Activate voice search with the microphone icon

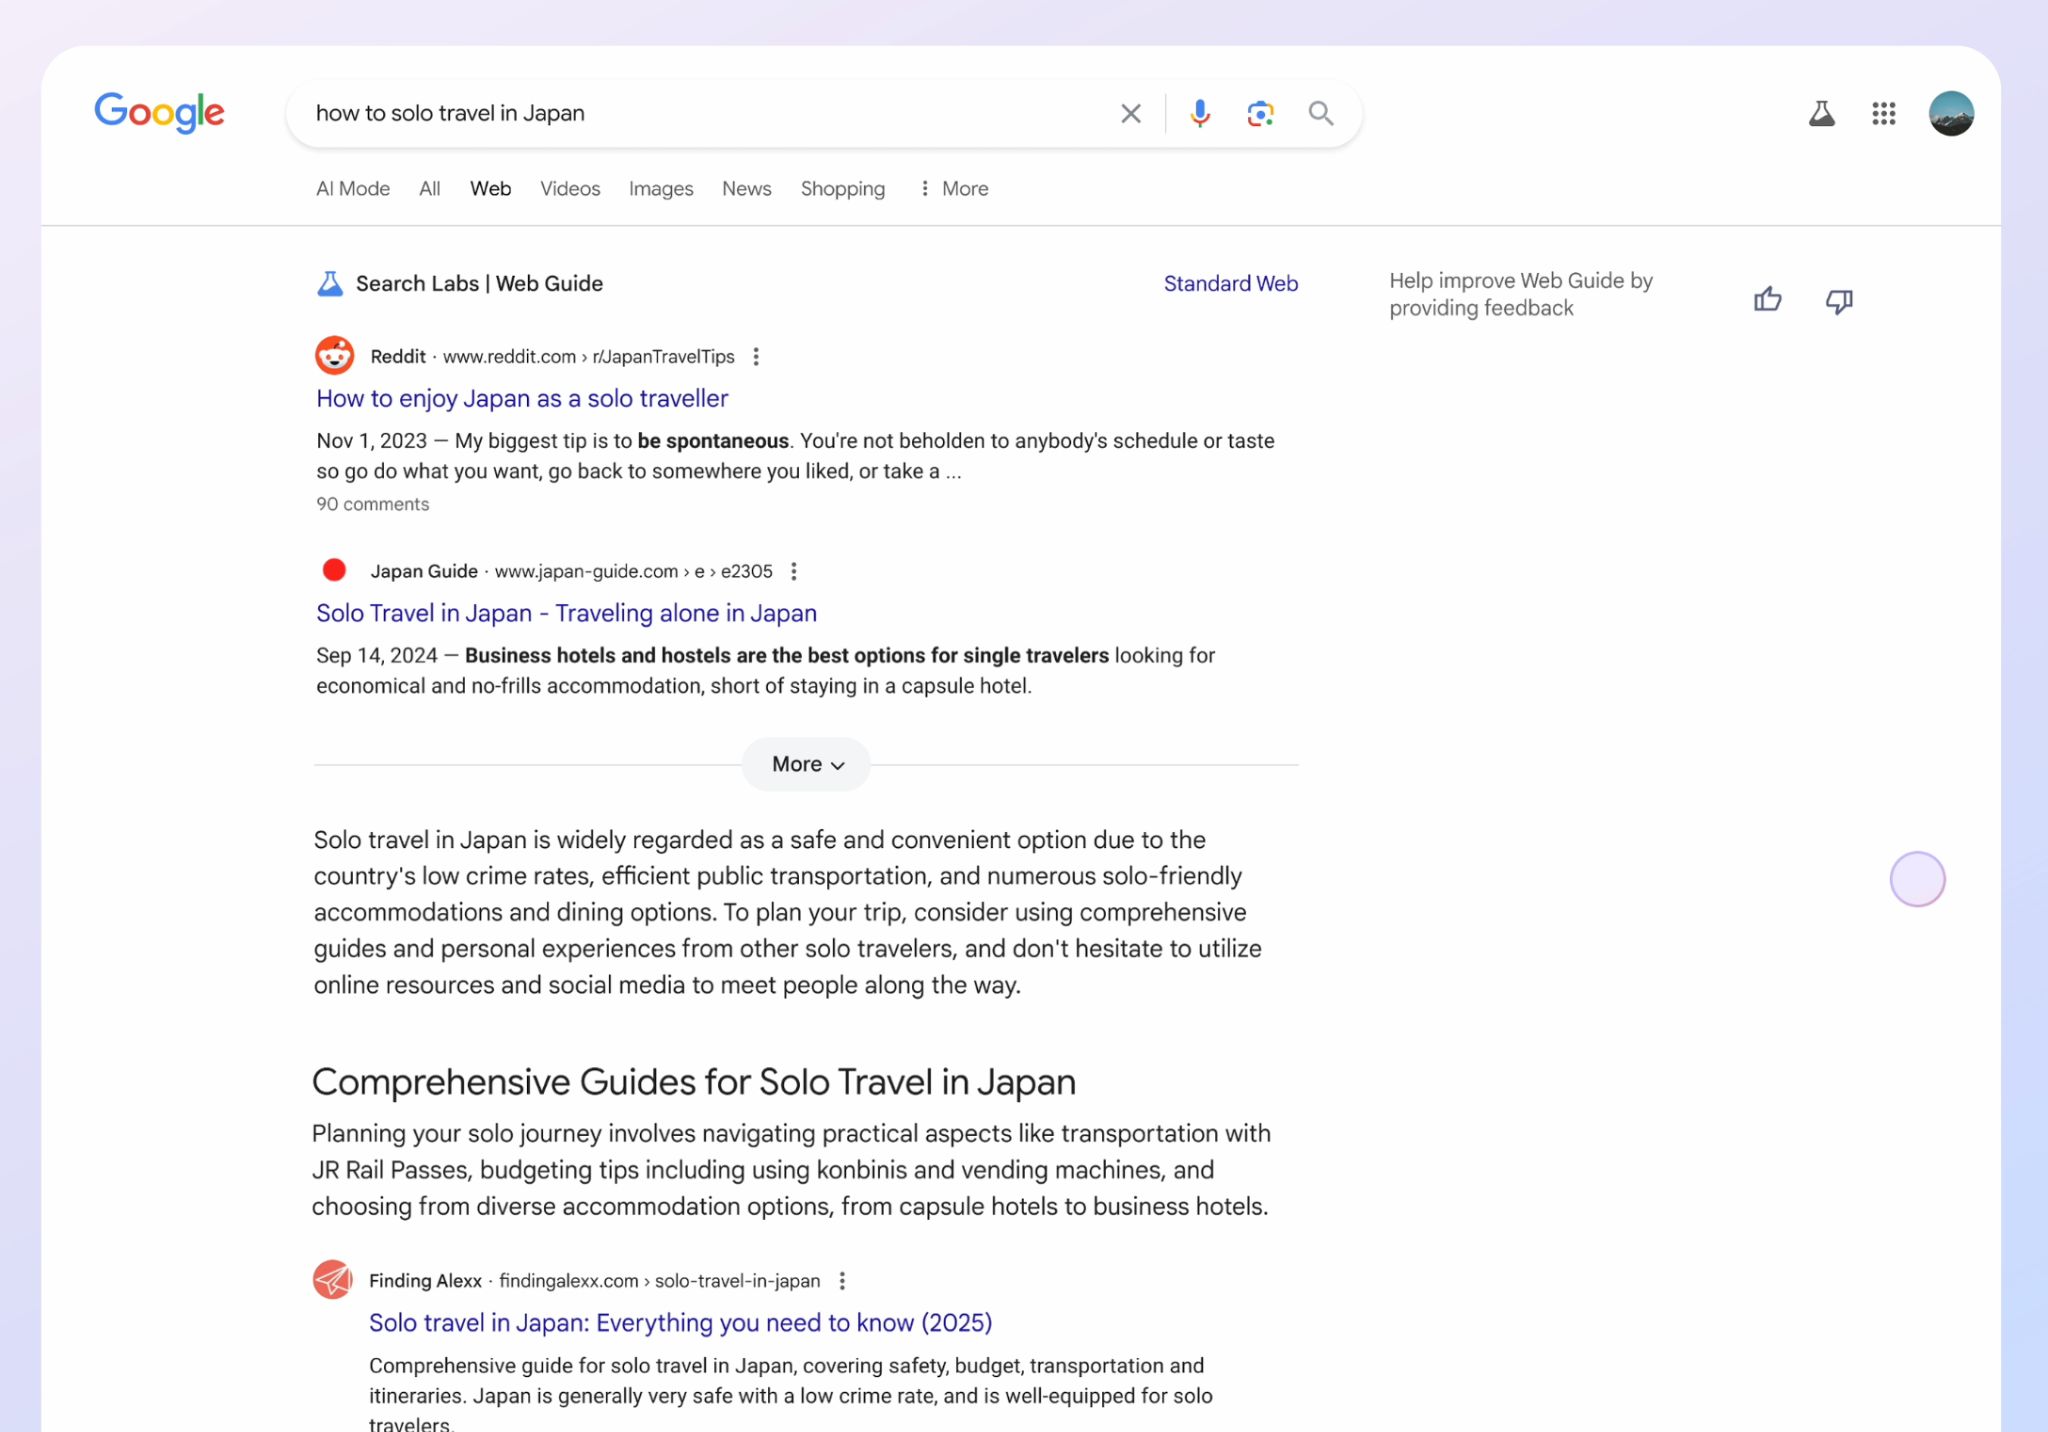1199,113
